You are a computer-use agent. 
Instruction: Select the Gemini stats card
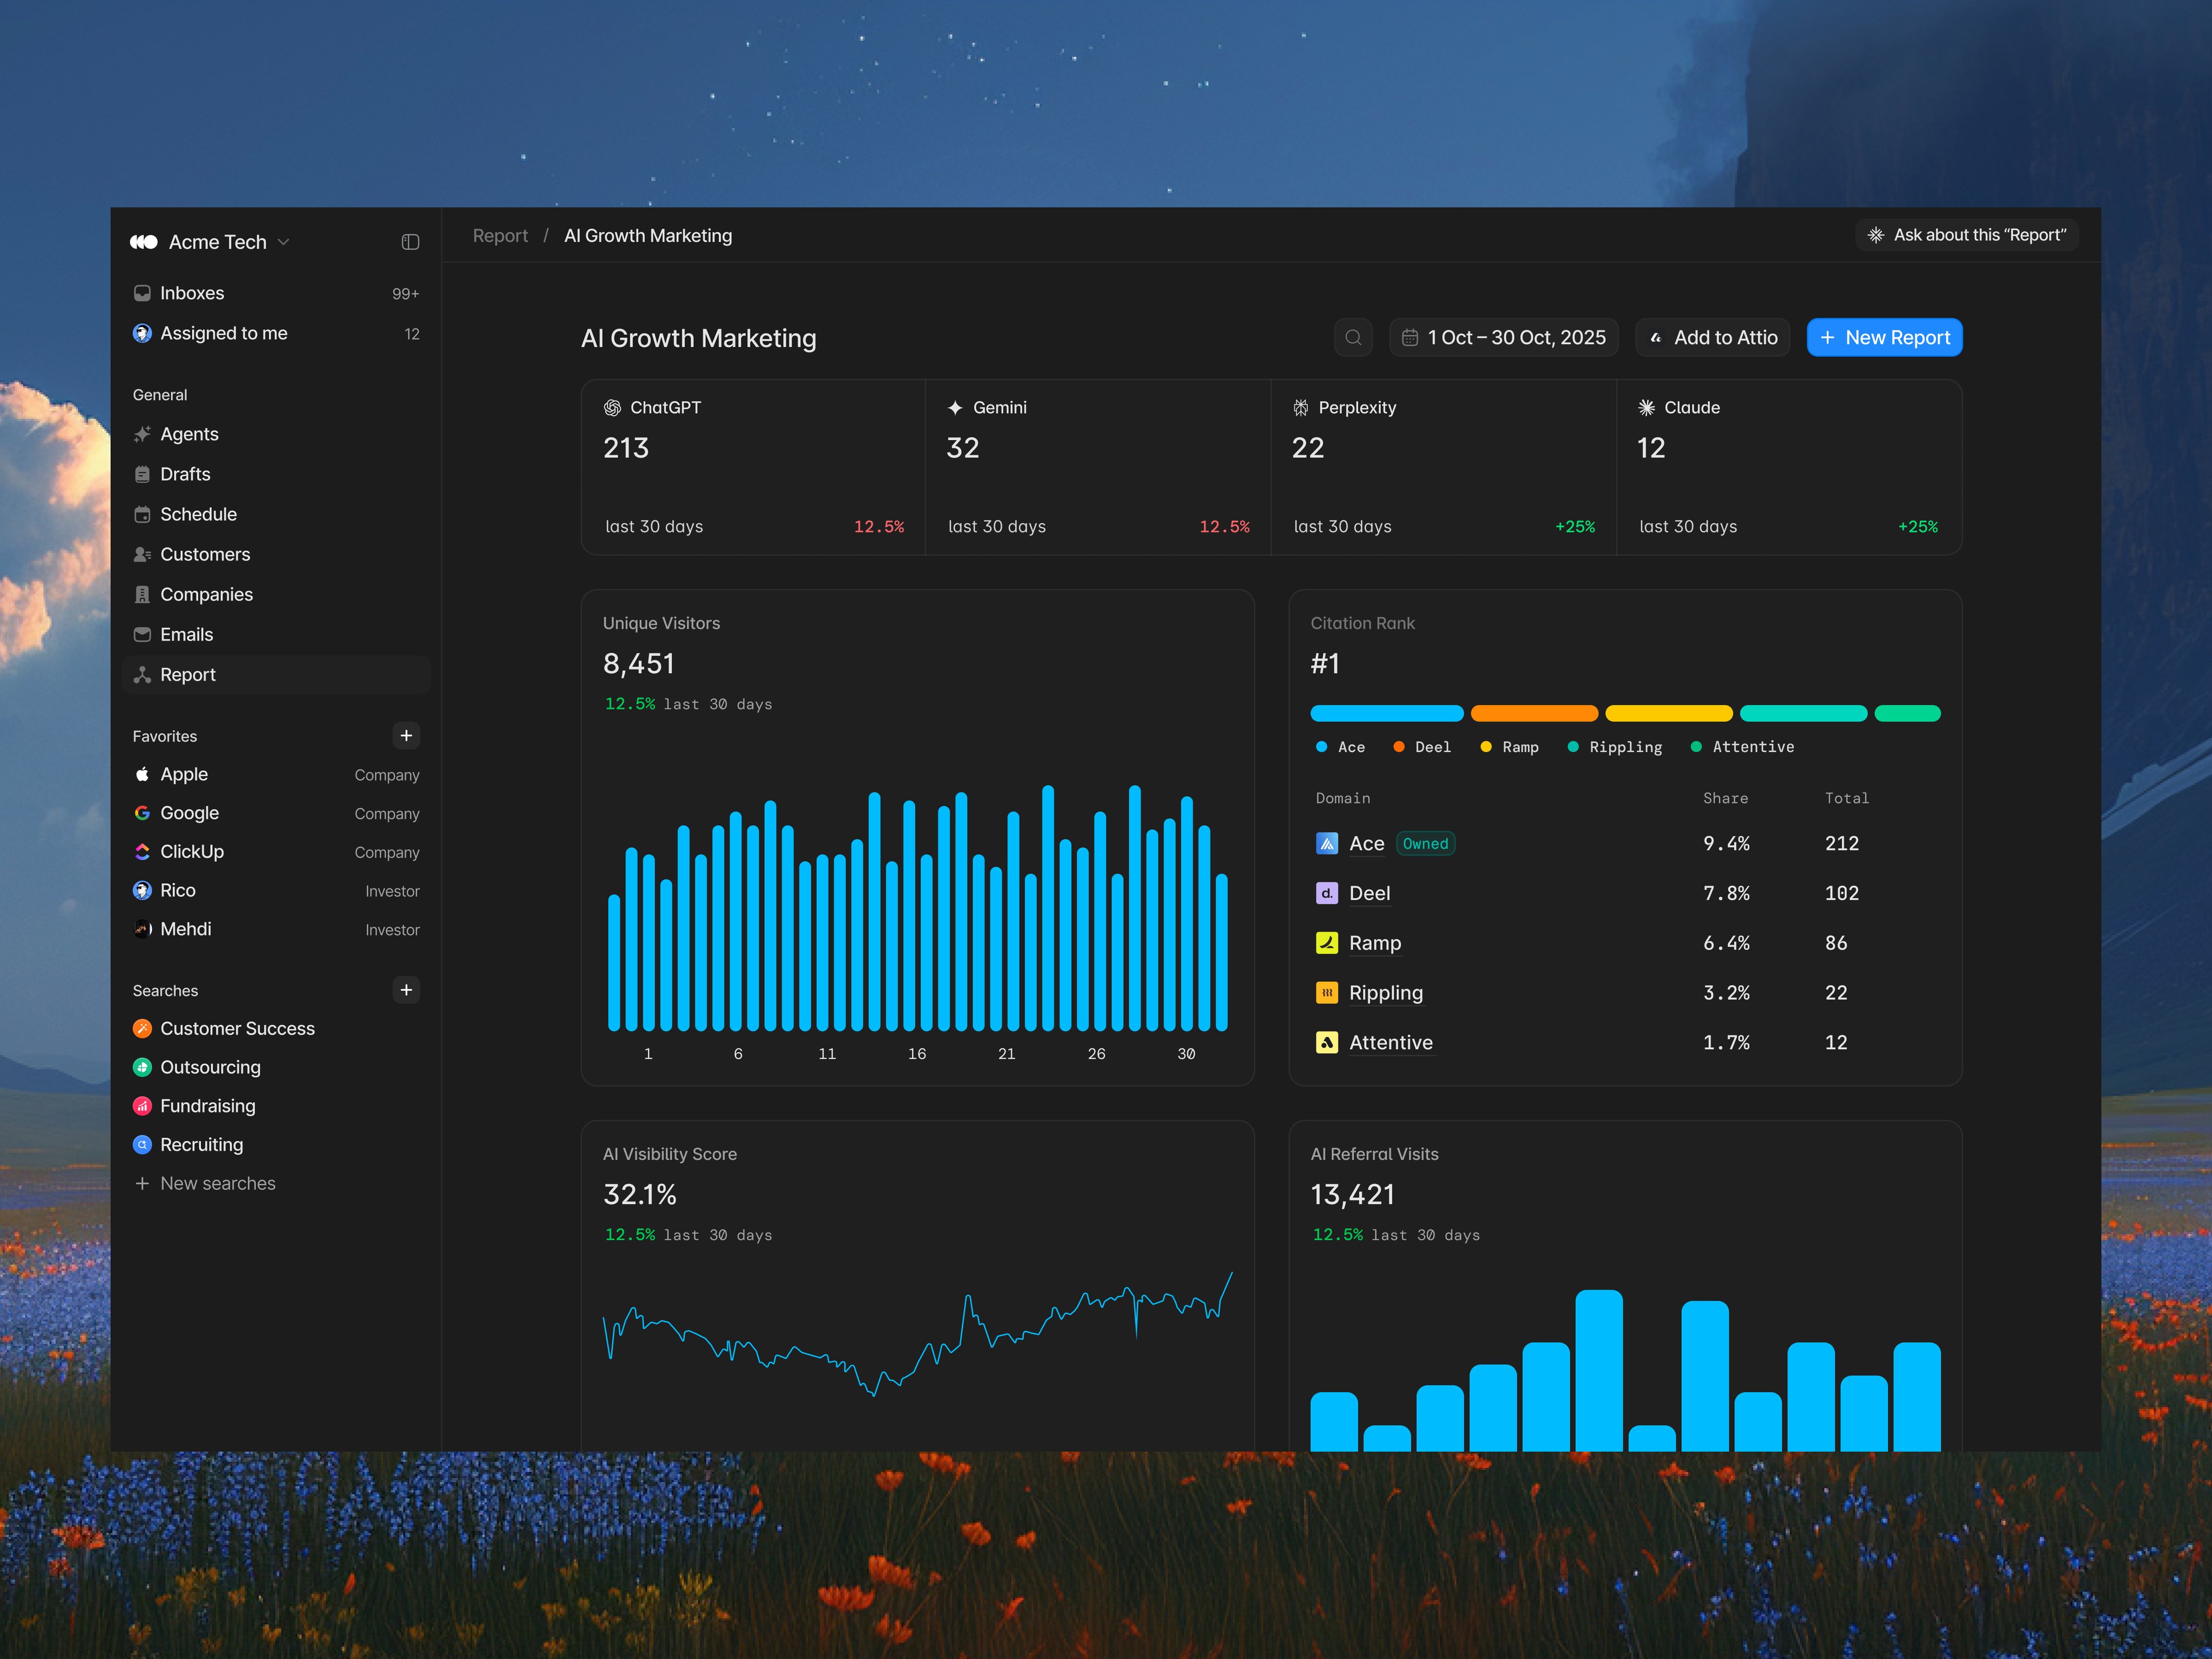1099,467
